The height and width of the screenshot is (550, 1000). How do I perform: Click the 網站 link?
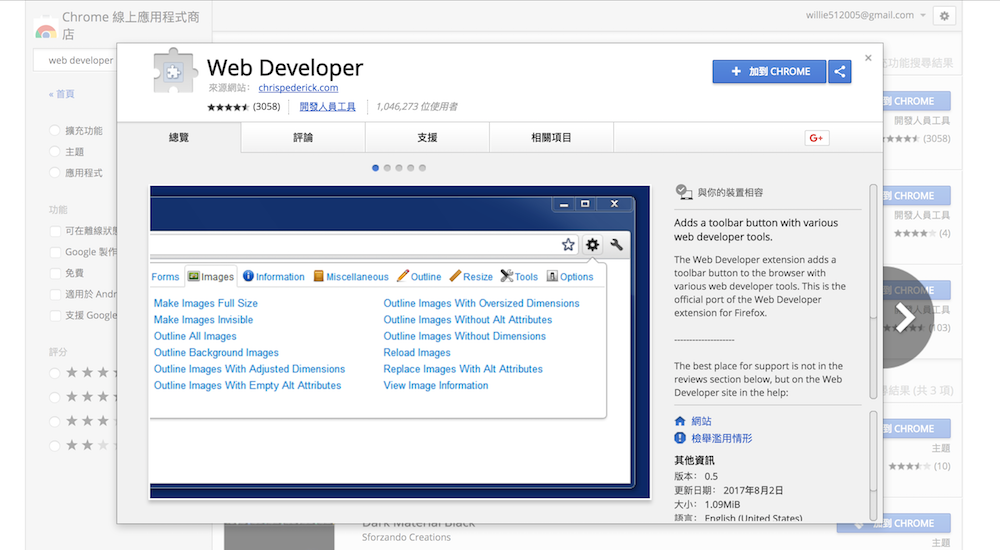tap(702, 421)
